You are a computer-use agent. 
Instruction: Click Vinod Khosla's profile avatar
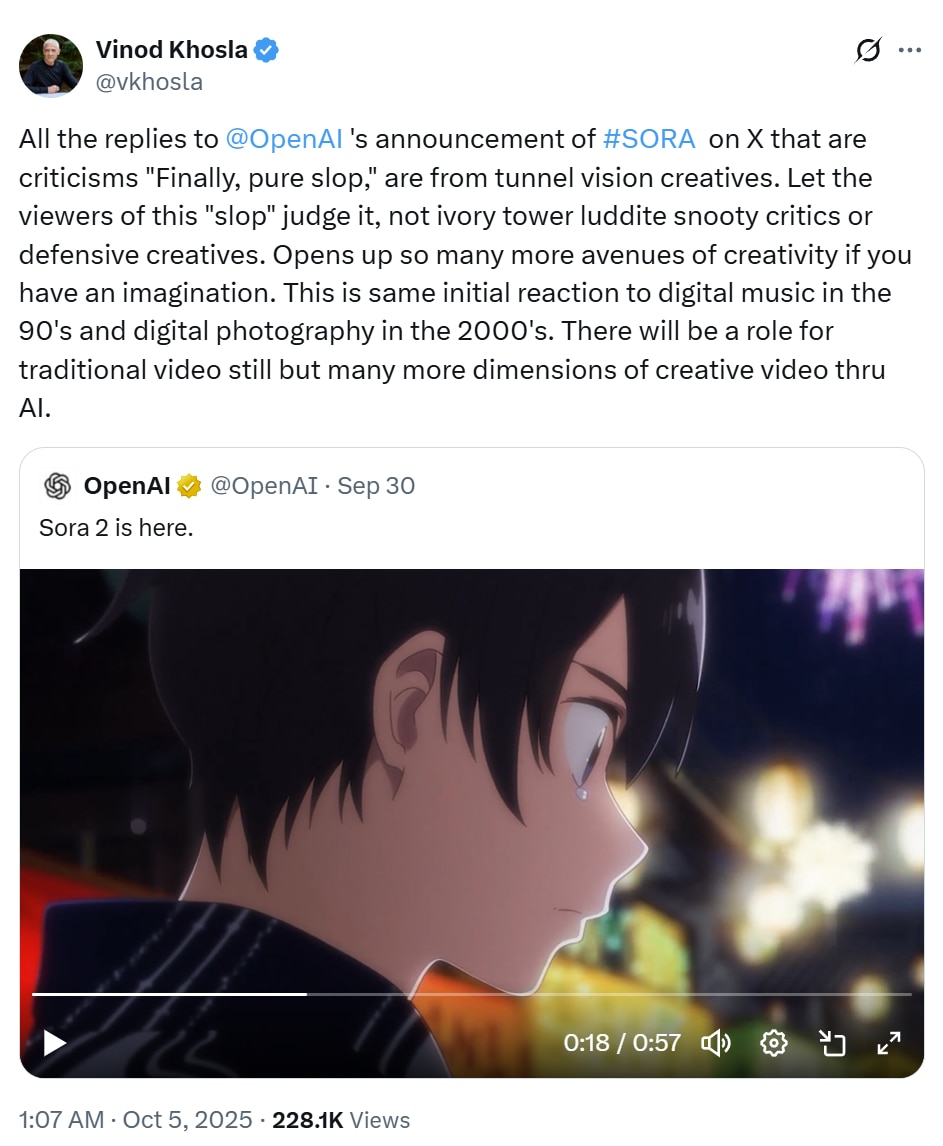50,65
